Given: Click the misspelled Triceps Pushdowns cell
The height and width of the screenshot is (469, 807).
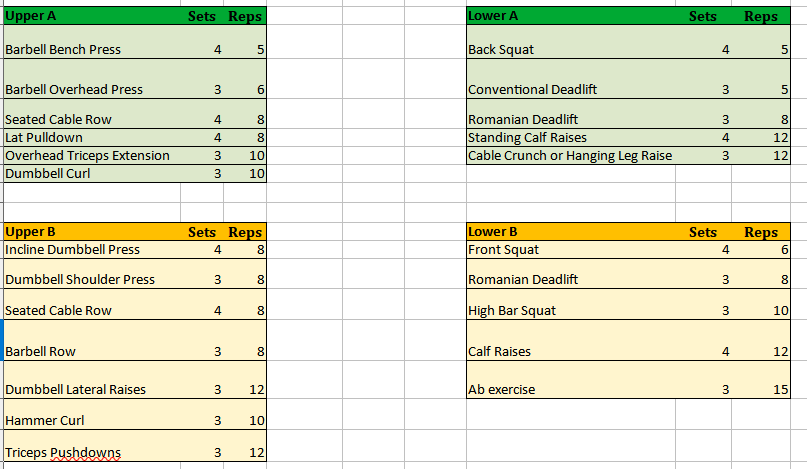Looking at the screenshot, I should click(x=92, y=446).
